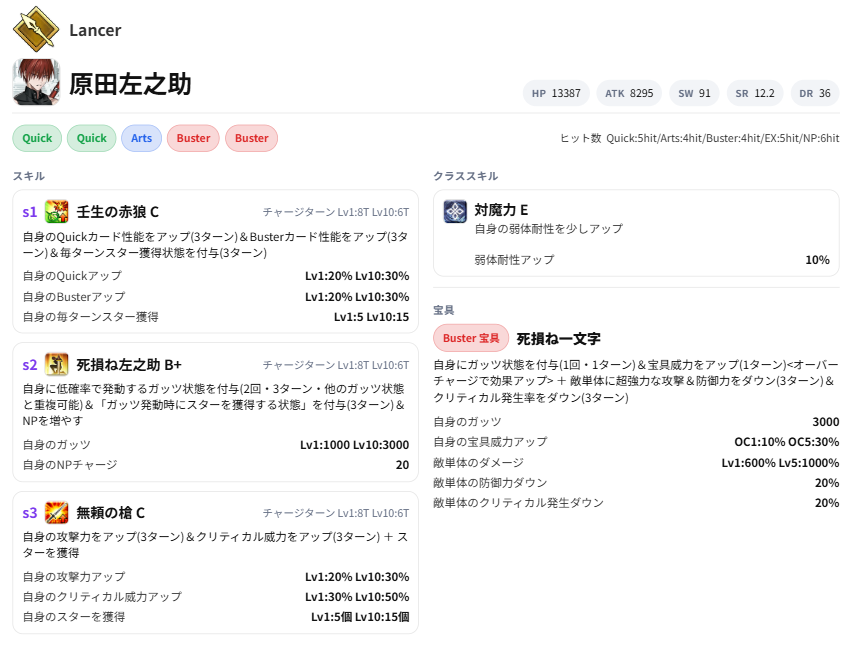Image resolution: width=858 pixels, height=648 pixels.
Task: Select the first Quick card chip
Action: coord(37,138)
